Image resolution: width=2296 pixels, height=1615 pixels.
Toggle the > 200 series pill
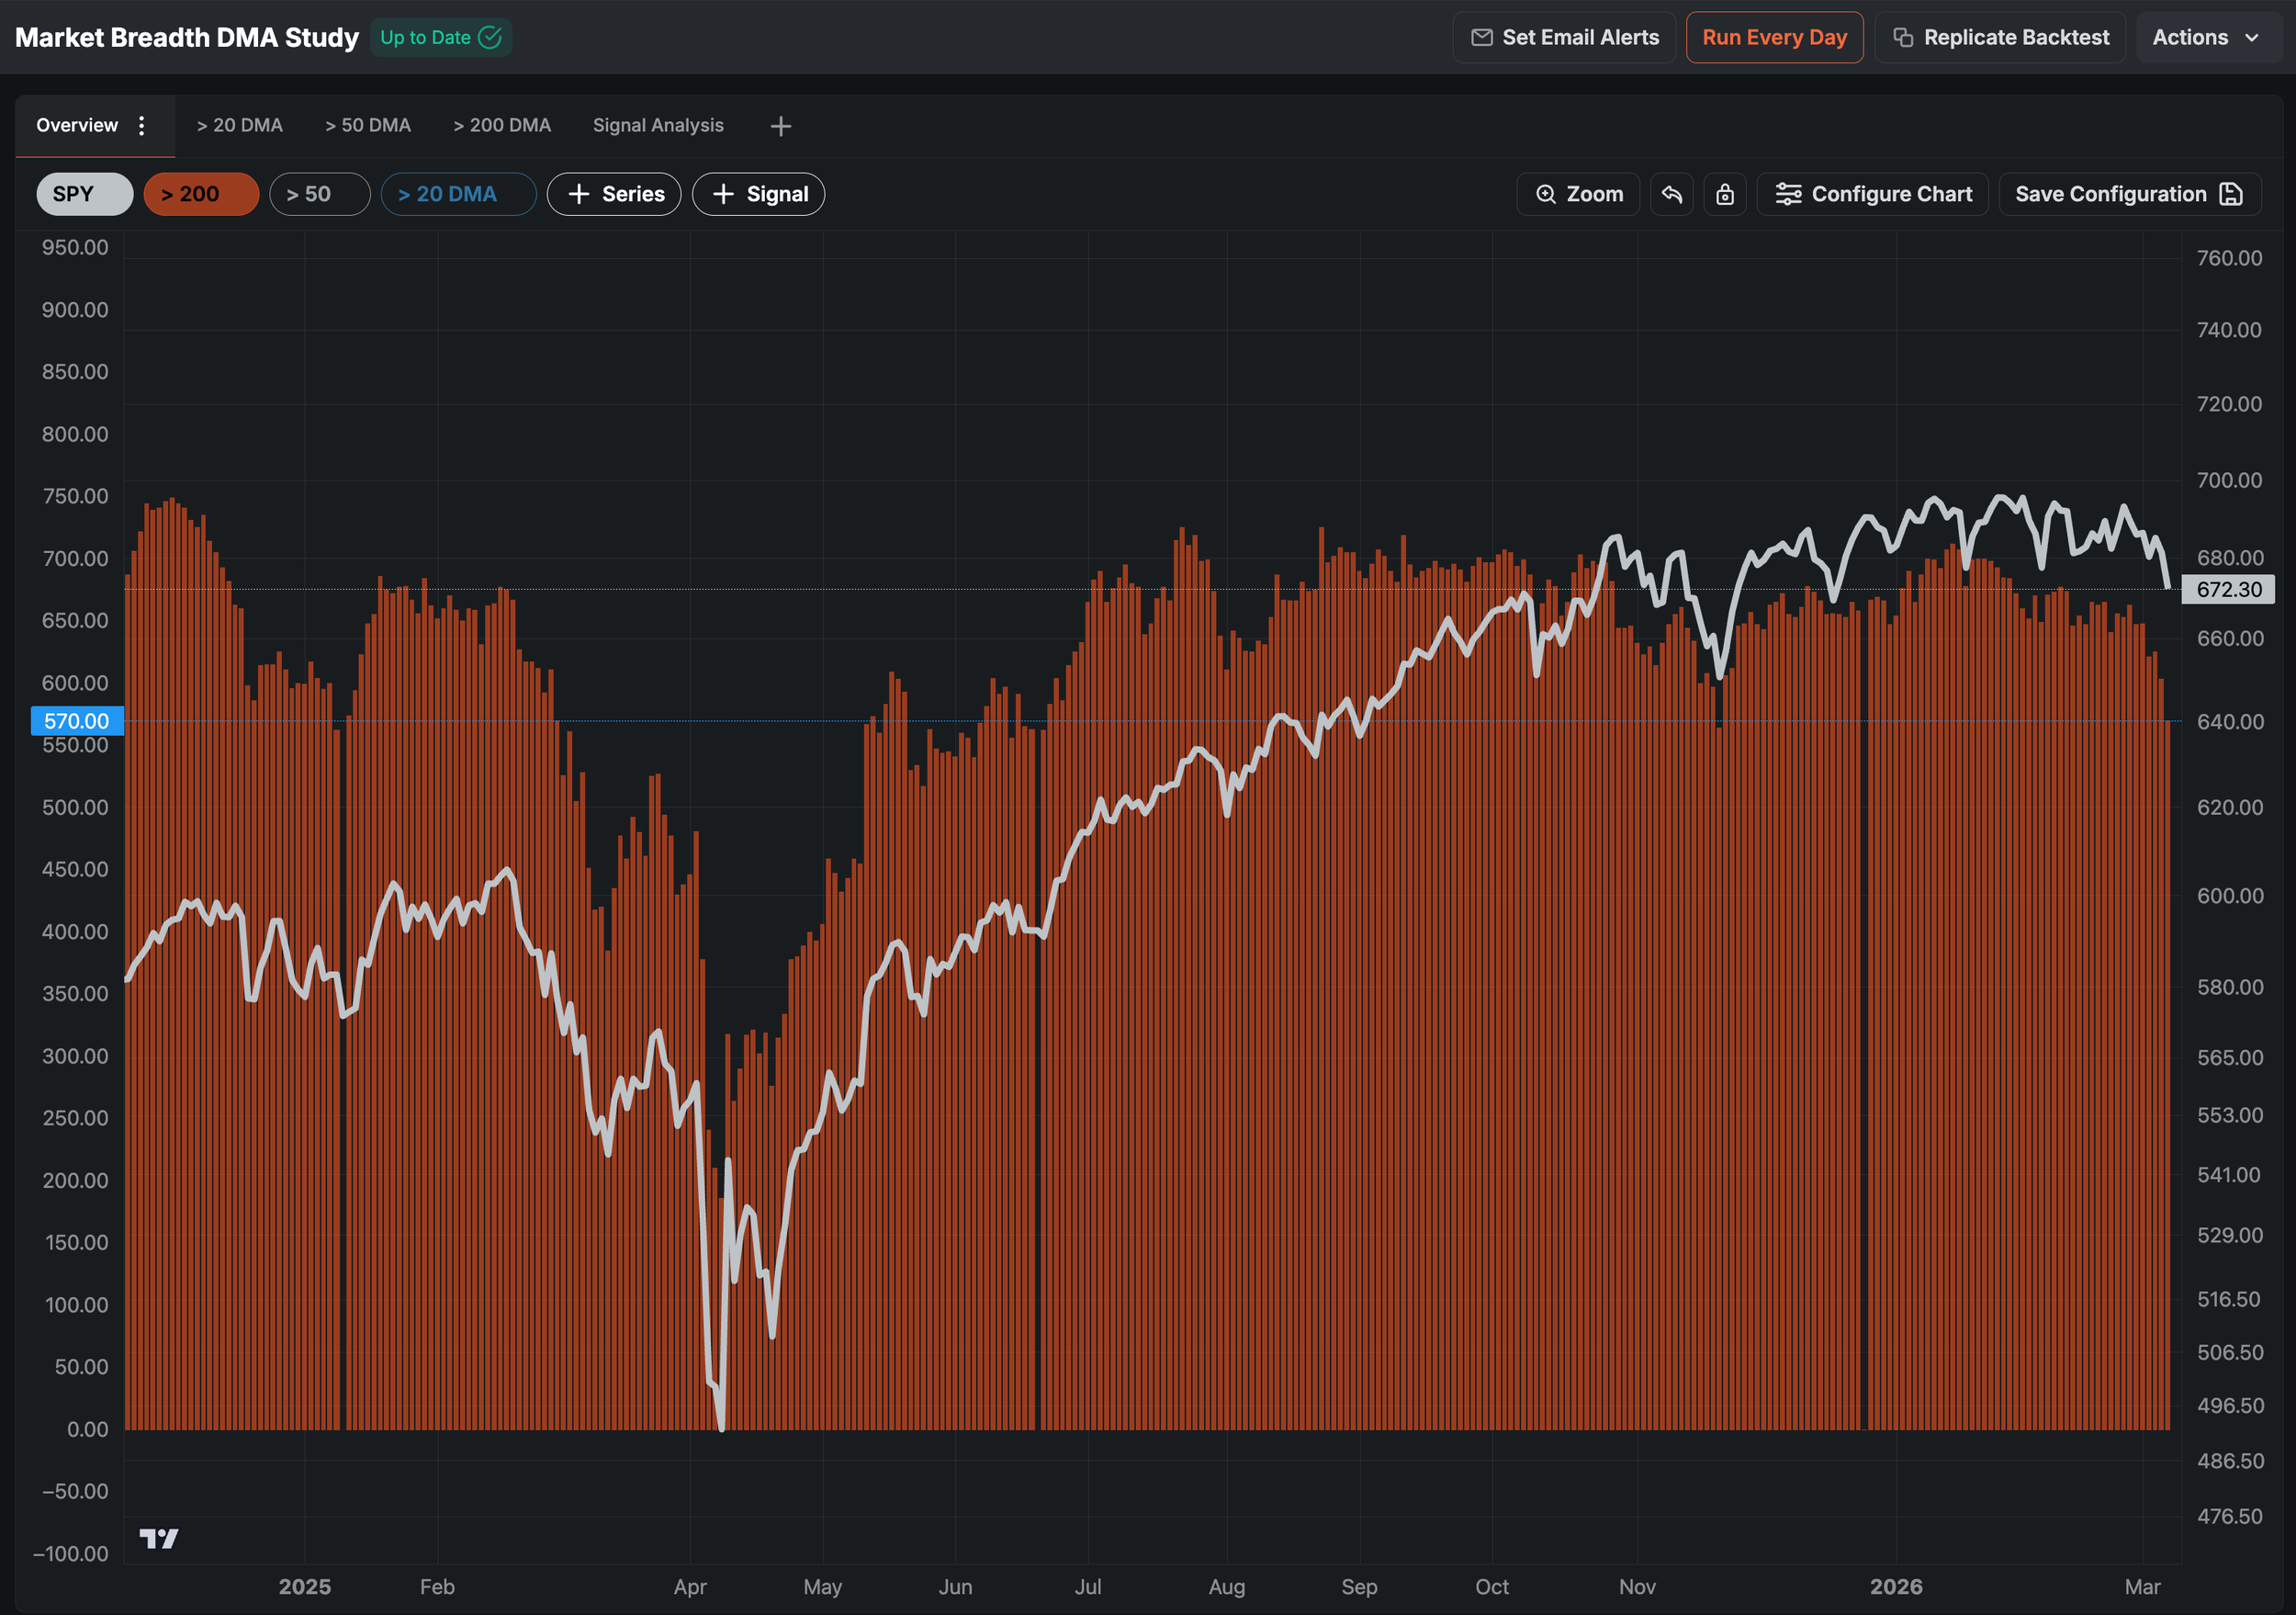coord(201,194)
